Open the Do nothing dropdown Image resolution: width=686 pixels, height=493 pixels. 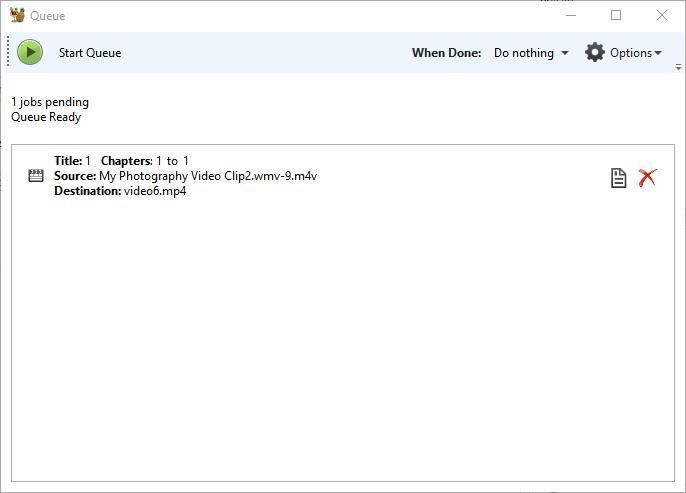530,53
